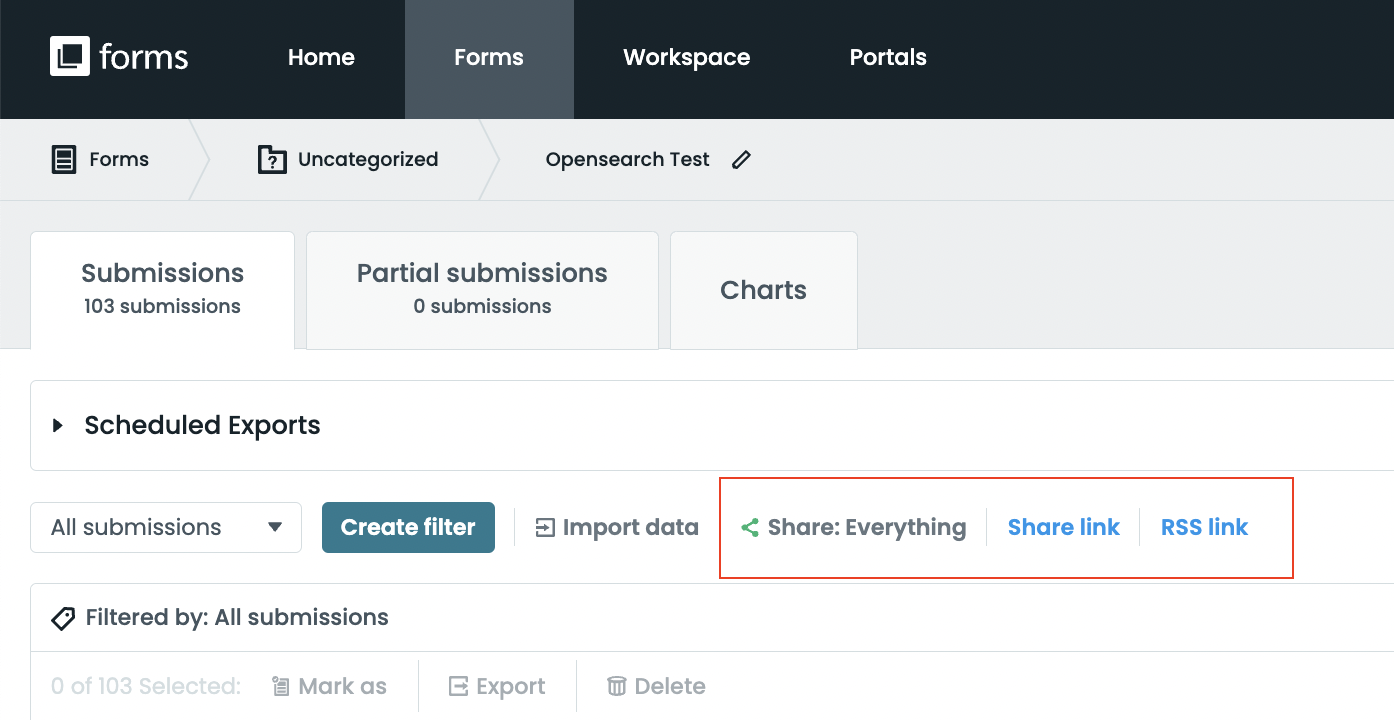The height and width of the screenshot is (720, 1394).
Task: Click the Mark as clipboard icon
Action: point(281,686)
